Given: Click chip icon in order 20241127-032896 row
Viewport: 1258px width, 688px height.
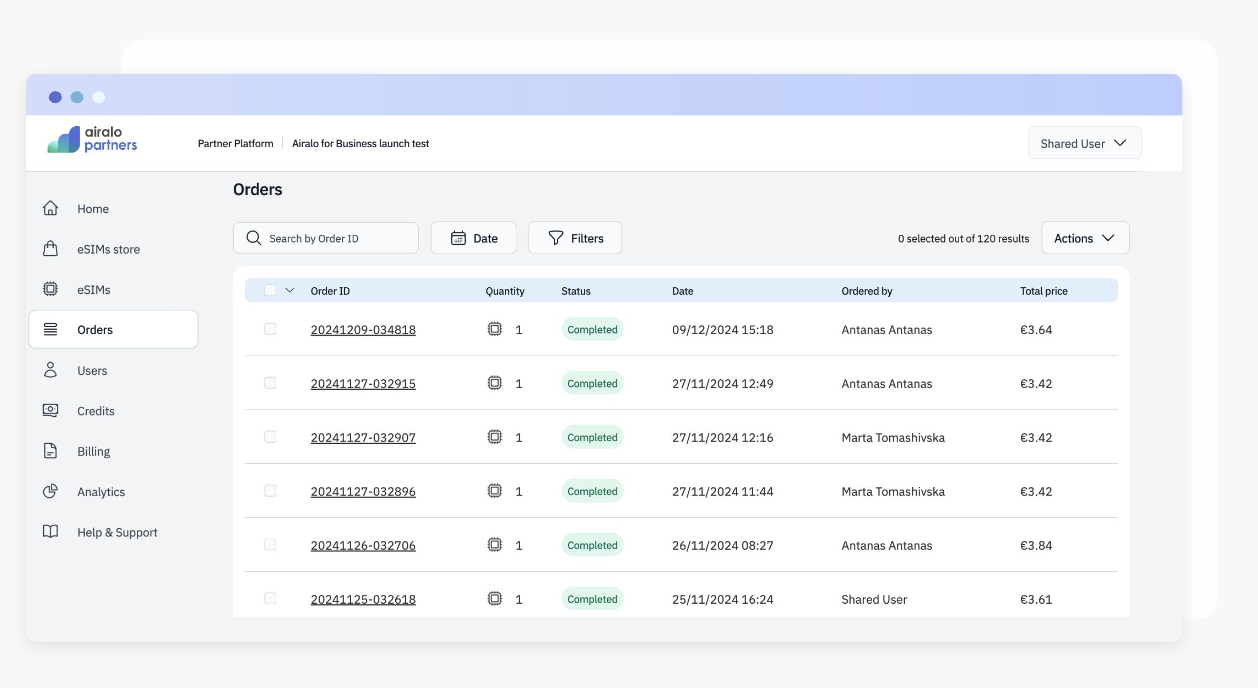Looking at the screenshot, I should 494,491.
